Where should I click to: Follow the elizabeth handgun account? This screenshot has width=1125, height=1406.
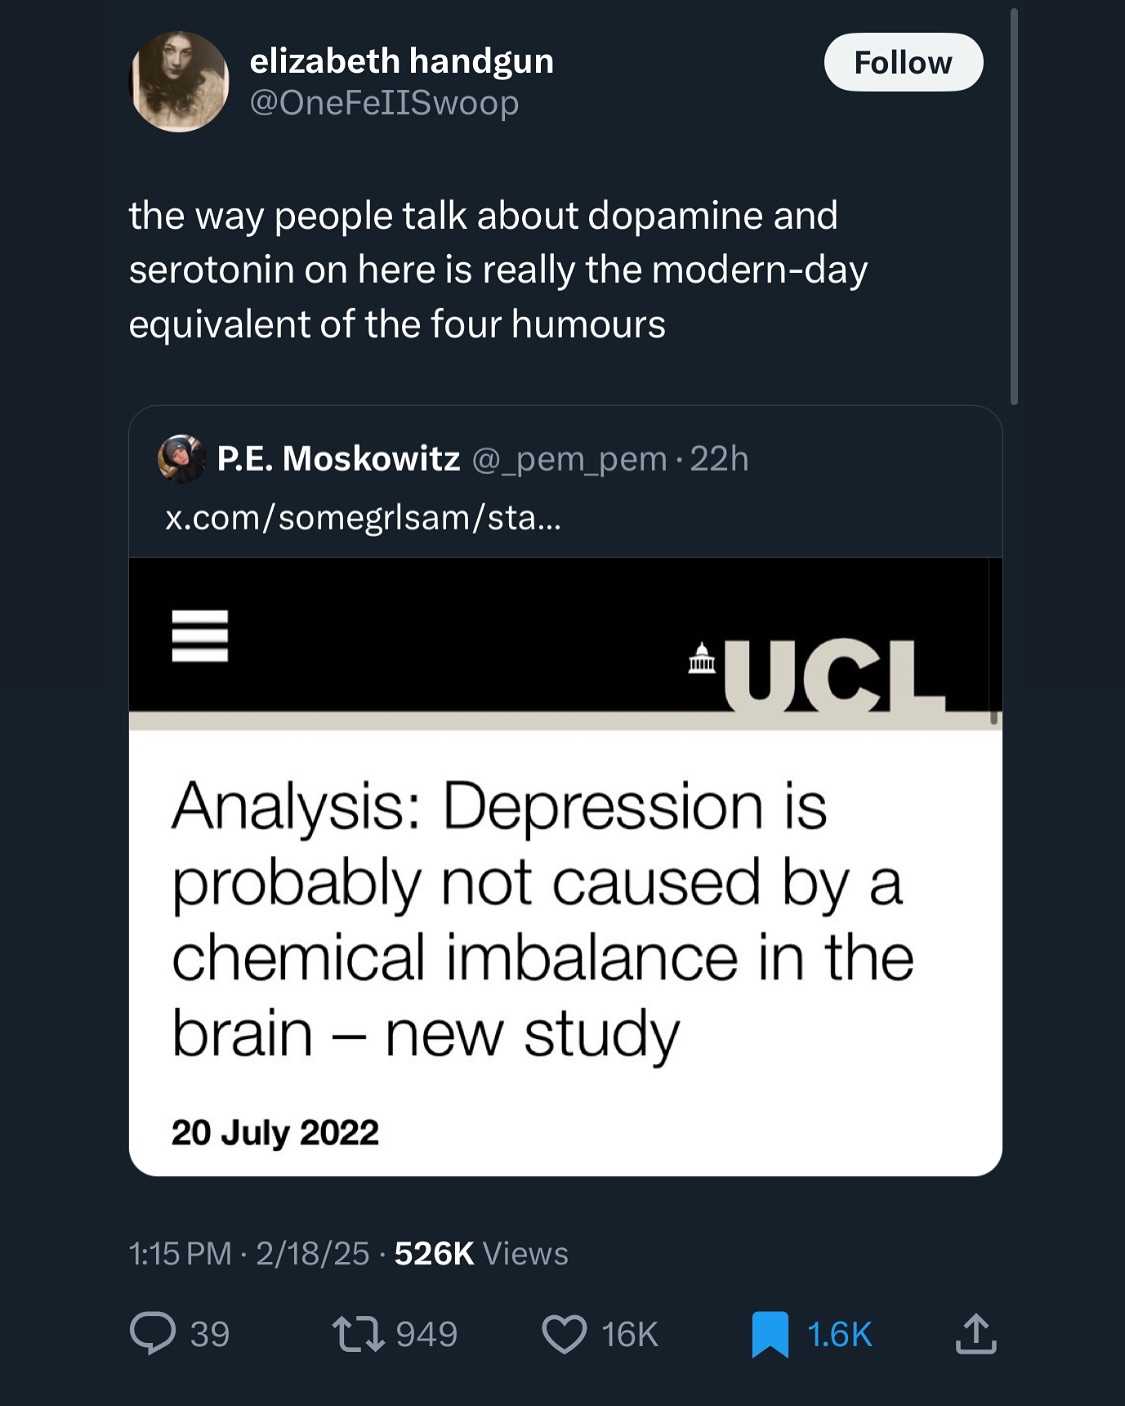[903, 62]
